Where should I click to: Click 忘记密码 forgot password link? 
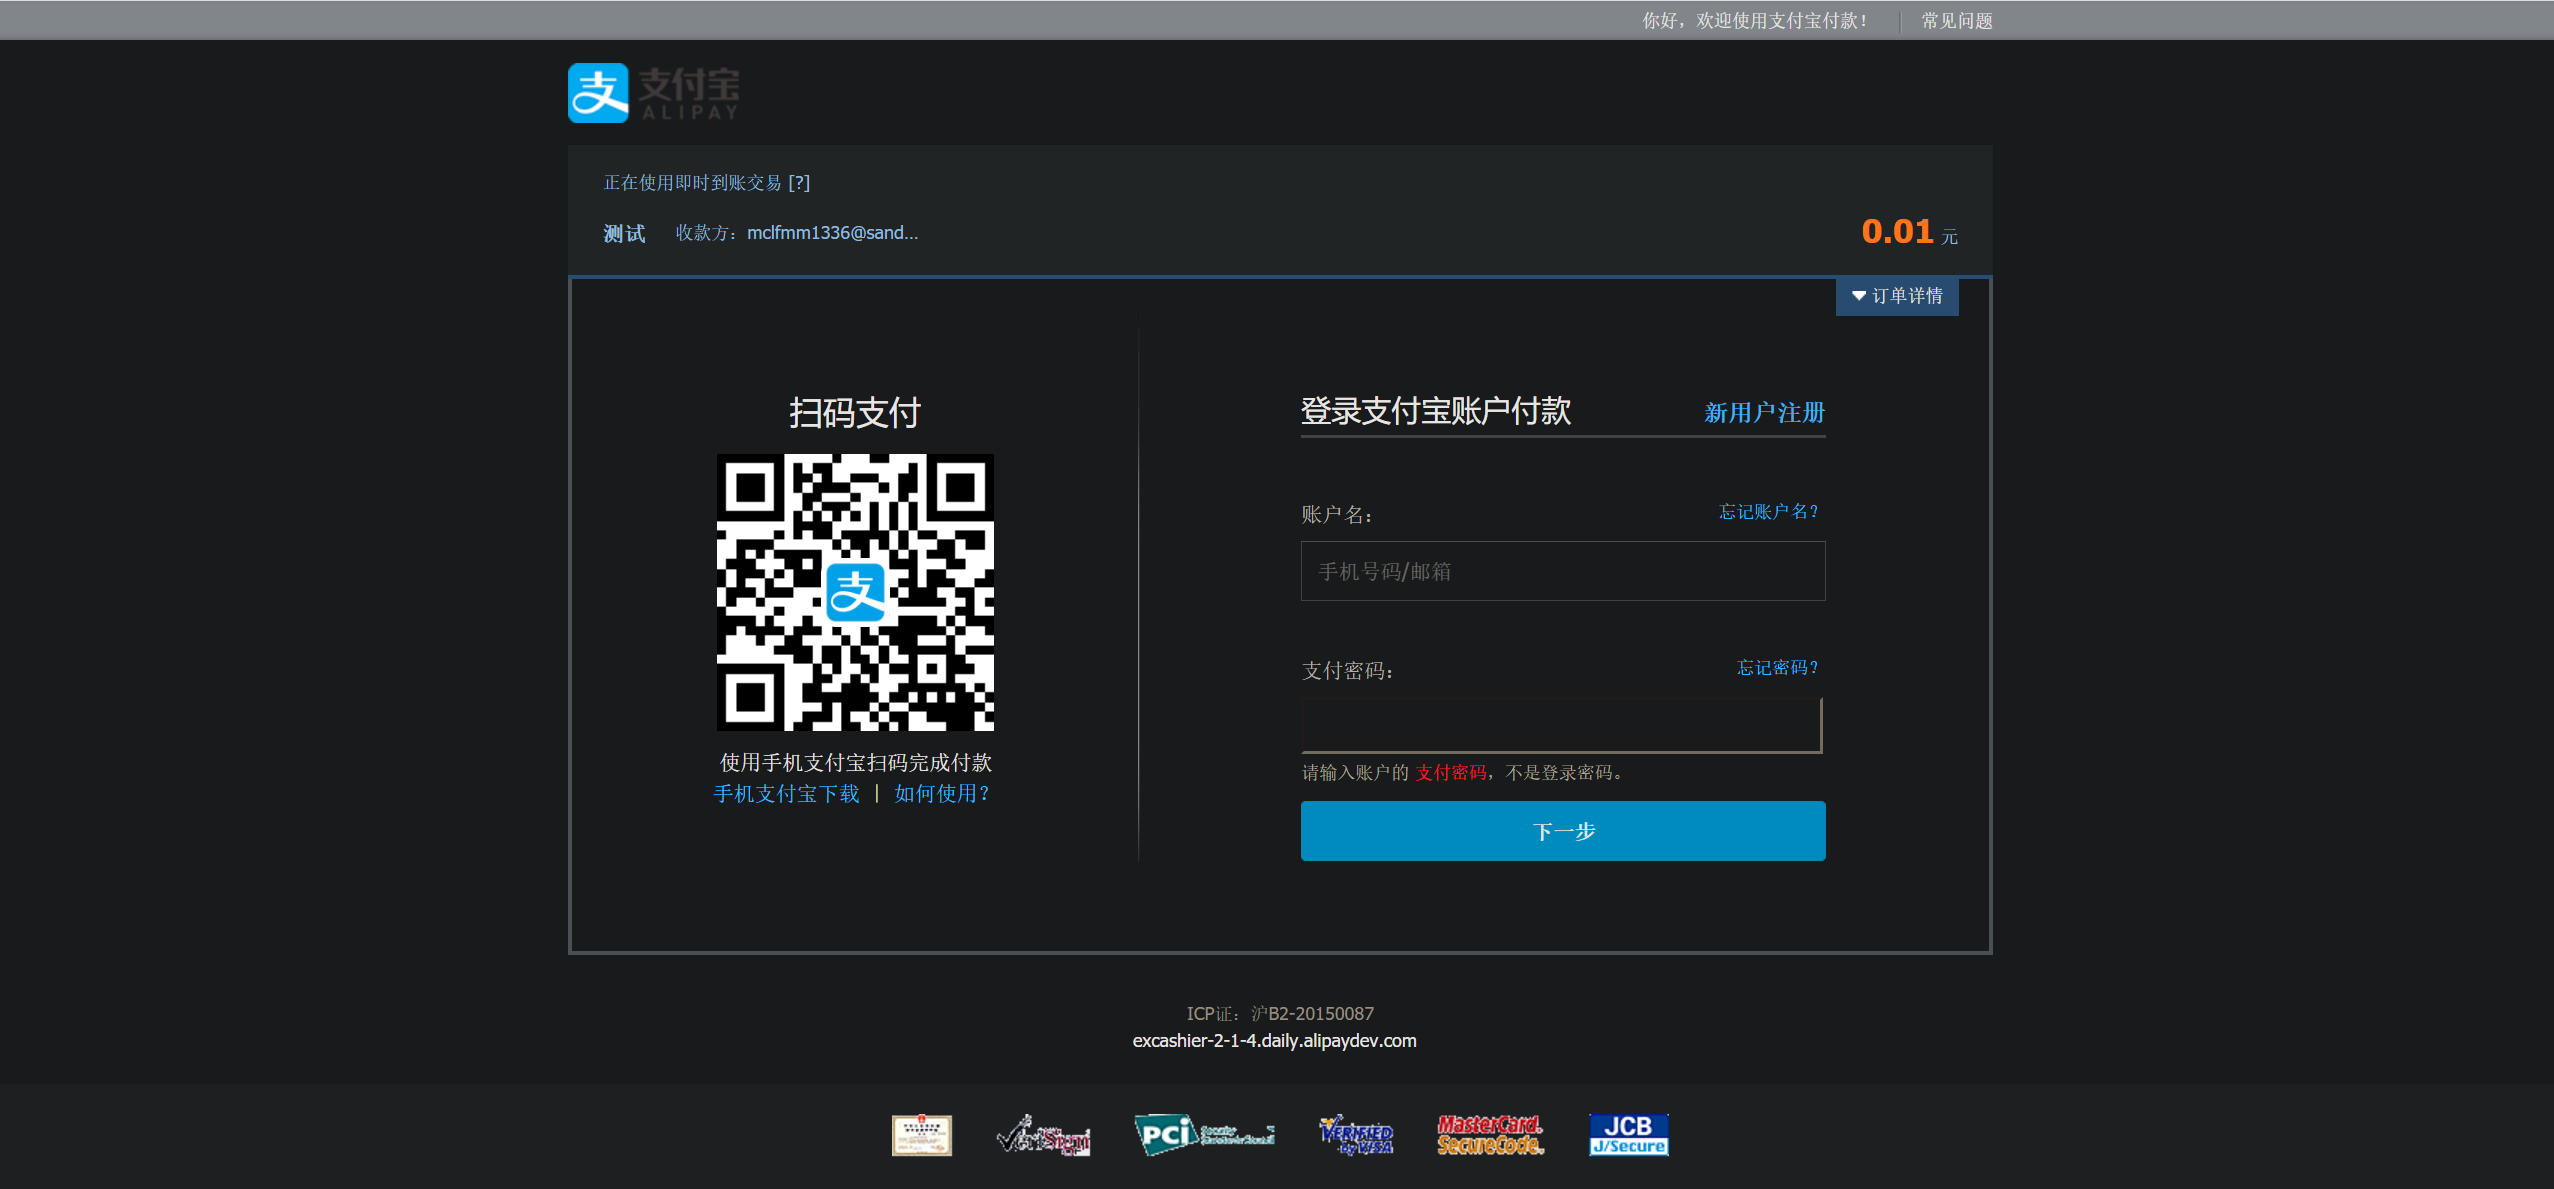point(1775,667)
